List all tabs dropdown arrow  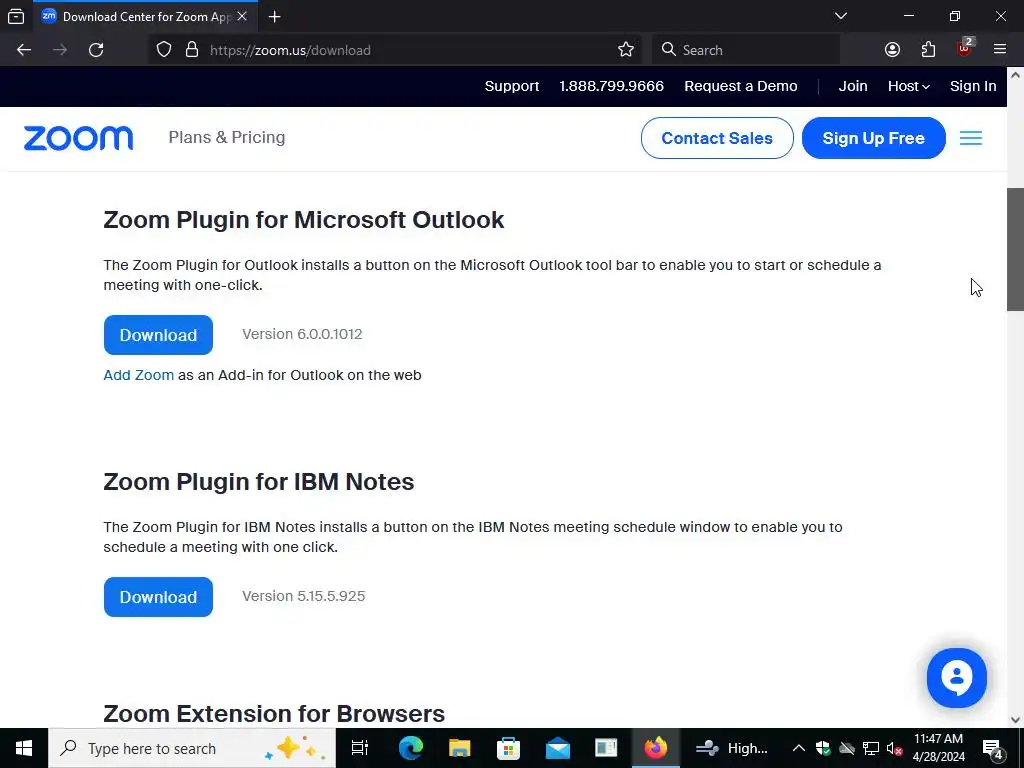(x=840, y=16)
